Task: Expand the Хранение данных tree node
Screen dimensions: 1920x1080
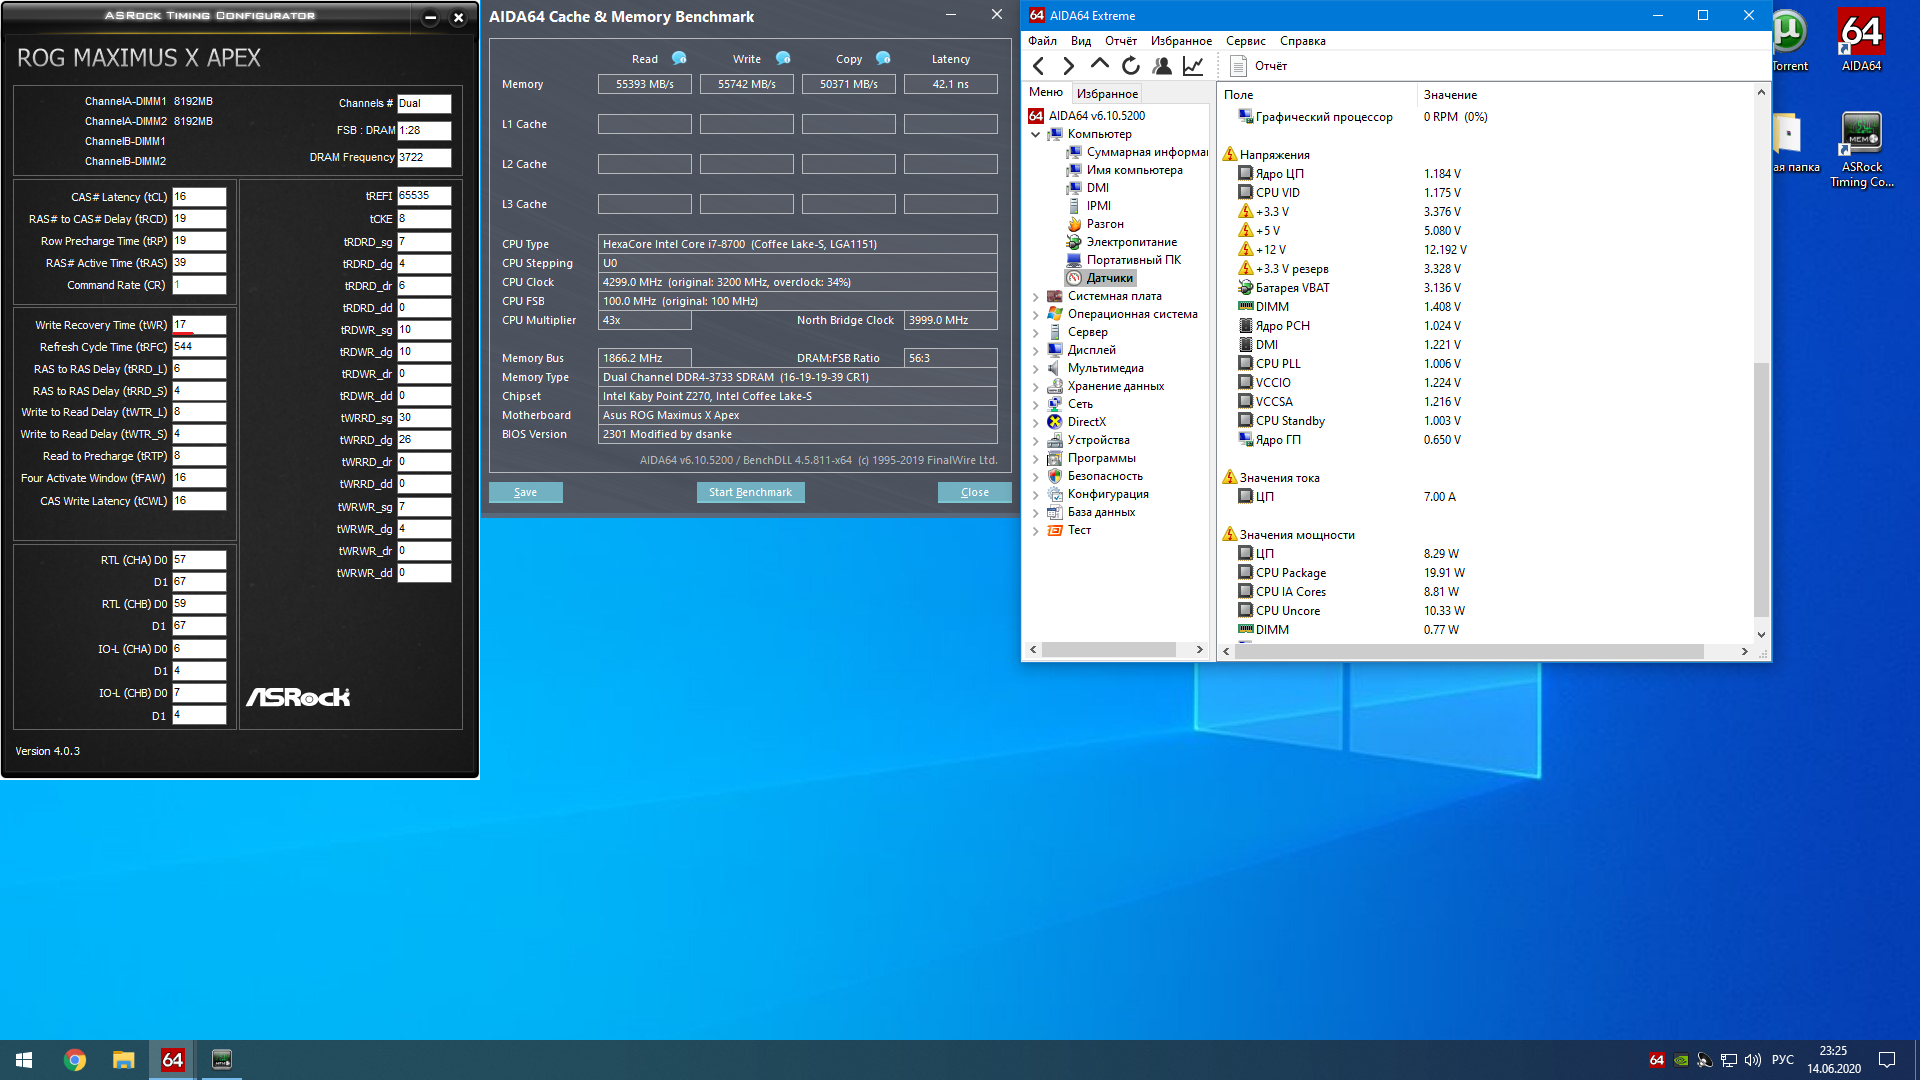Action: pyautogui.click(x=1035, y=387)
